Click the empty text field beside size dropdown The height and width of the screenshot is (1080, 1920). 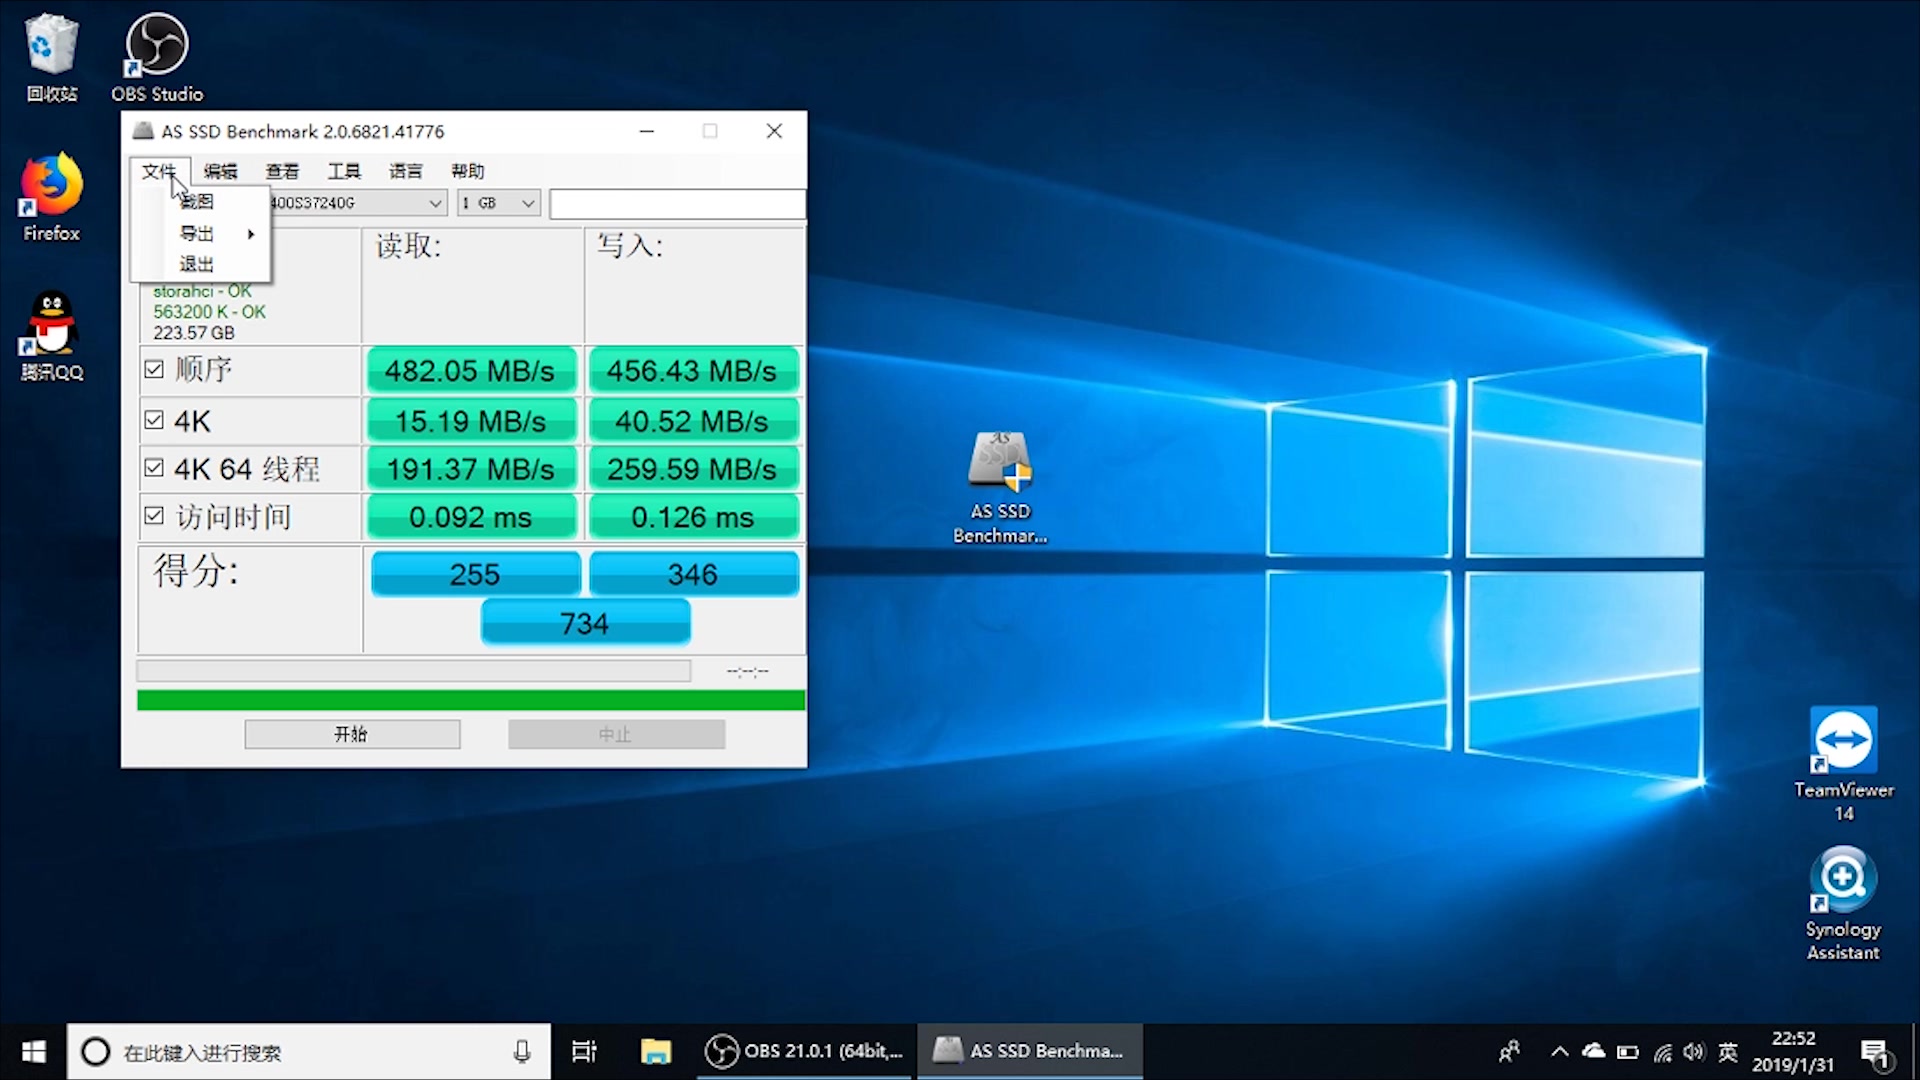(677, 203)
